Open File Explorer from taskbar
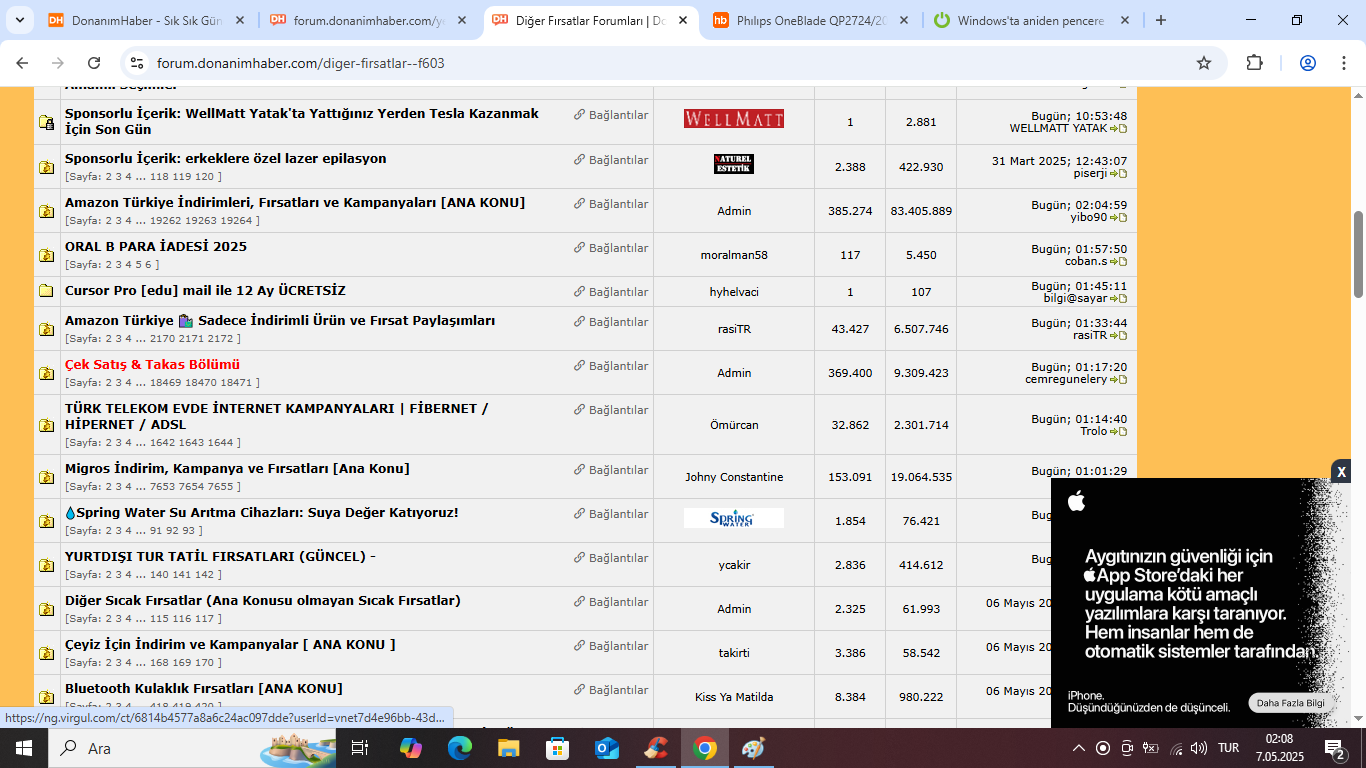The width and height of the screenshot is (1366, 768). [509, 748]
